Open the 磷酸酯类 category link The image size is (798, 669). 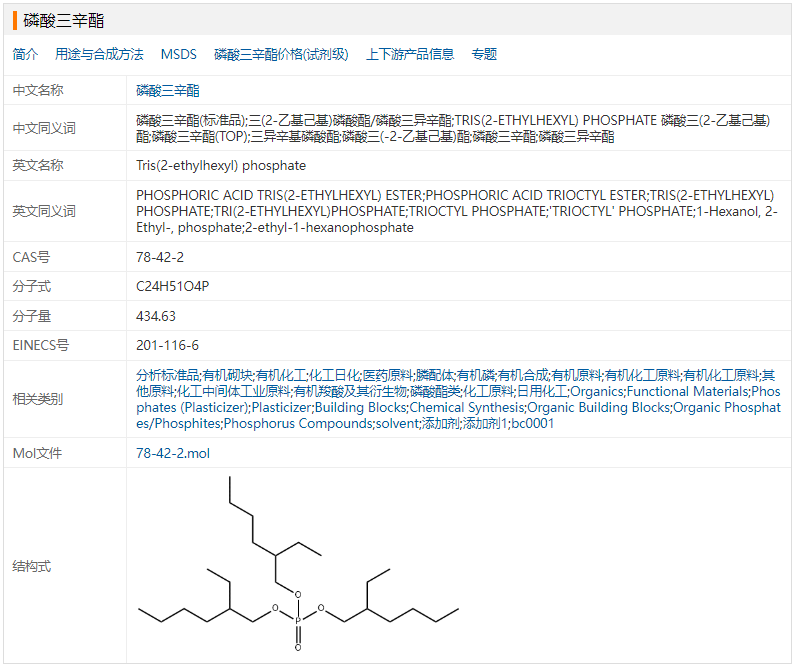(435, 391)
